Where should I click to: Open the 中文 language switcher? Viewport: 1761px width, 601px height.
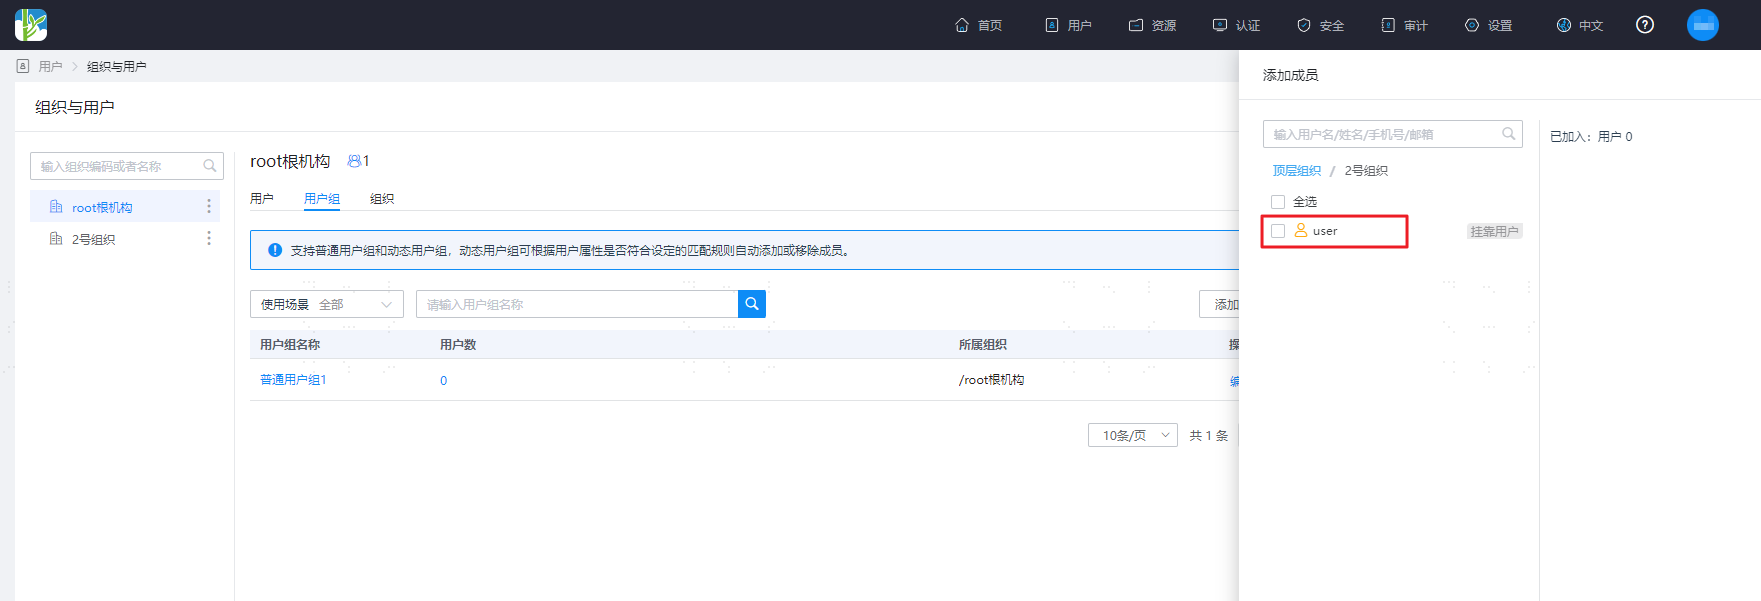coord(1580,25)
